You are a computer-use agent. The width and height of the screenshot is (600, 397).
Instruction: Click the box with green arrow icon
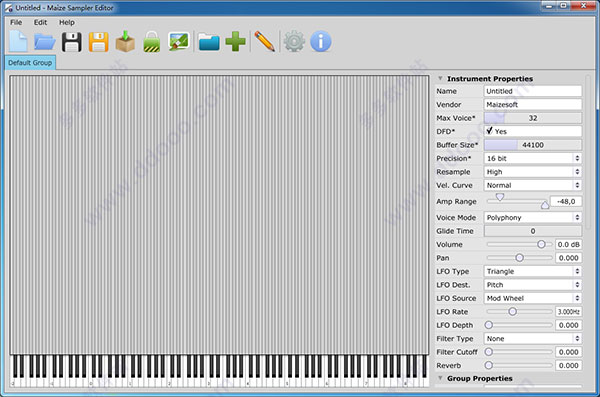(x=125, y=41)
